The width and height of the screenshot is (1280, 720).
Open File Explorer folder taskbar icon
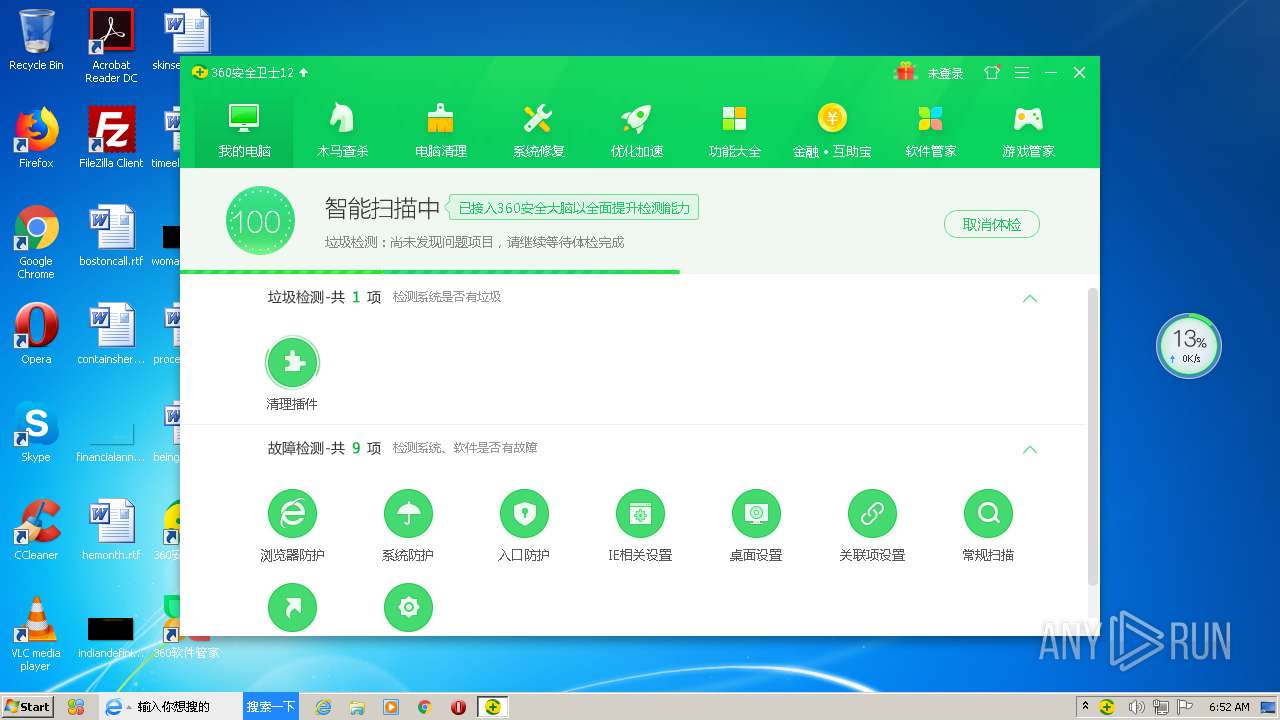(x=357, y=707)
